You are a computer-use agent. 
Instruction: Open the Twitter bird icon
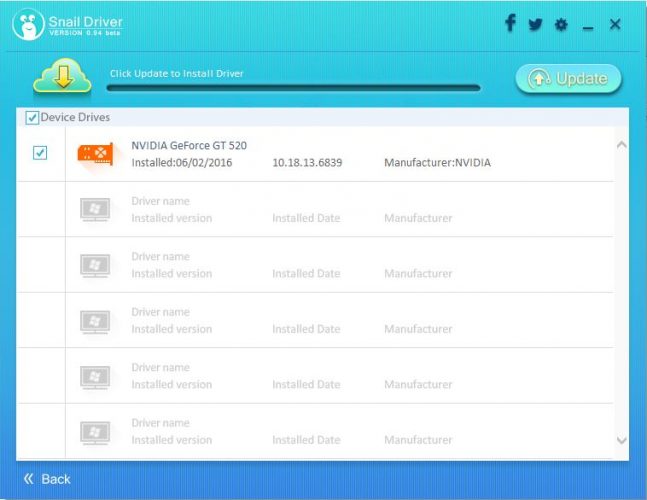tap(536, 24)
